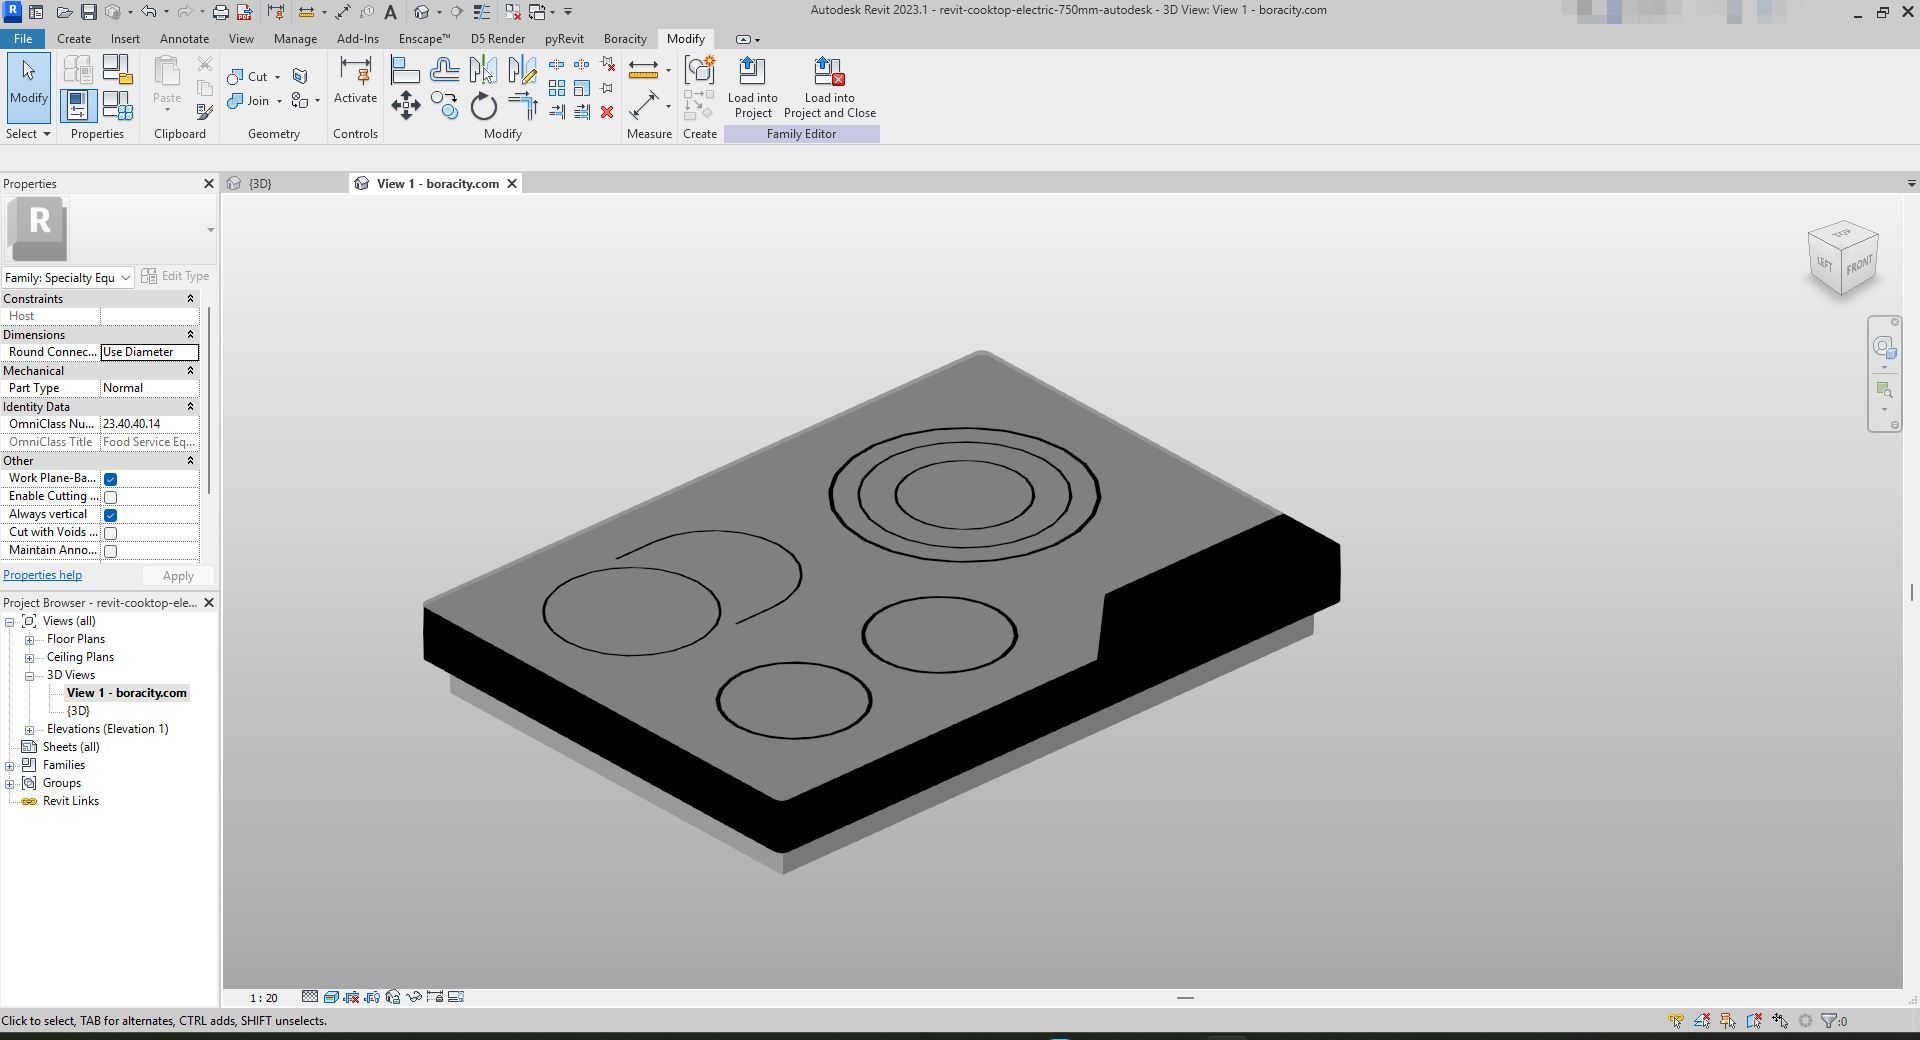Switch to the {3D} view tab
This screenshot has height=1040, width=1920.
(x=260, y=184)
